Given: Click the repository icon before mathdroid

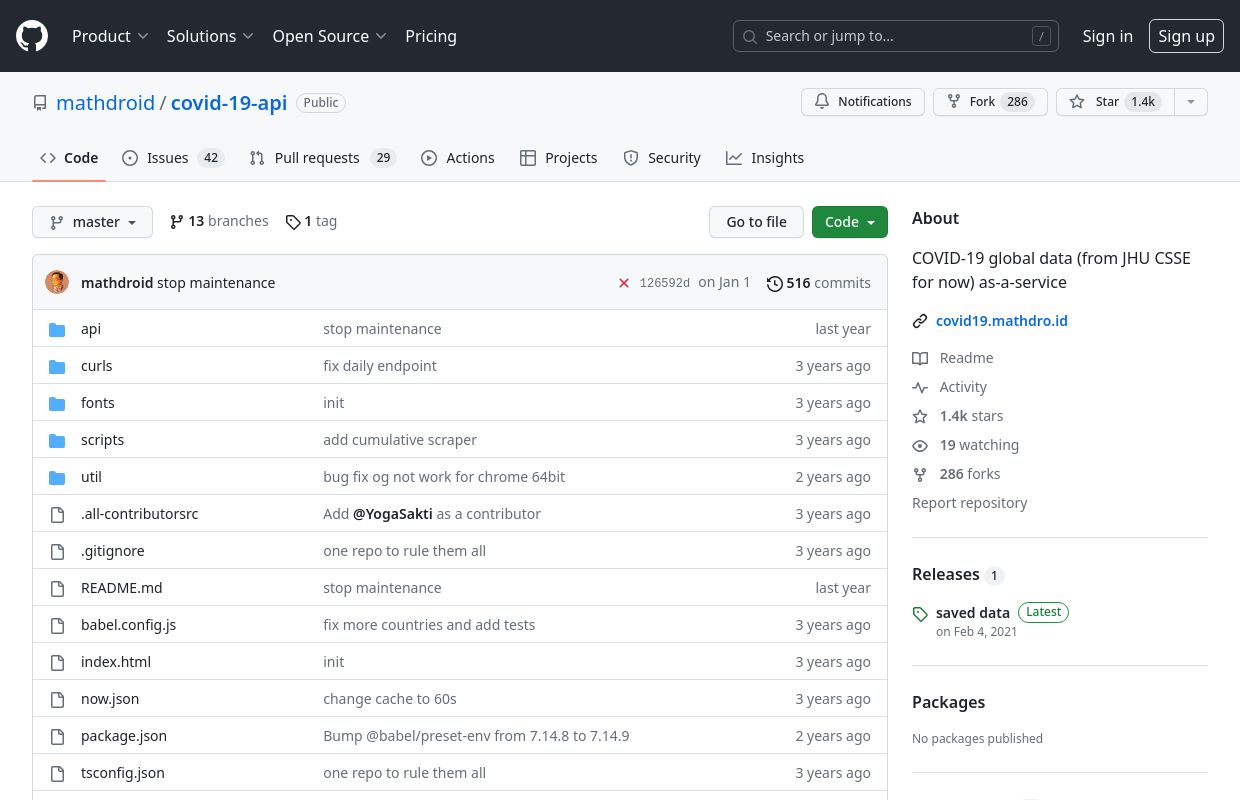Looking at the screenshot, I should (40, 103).
